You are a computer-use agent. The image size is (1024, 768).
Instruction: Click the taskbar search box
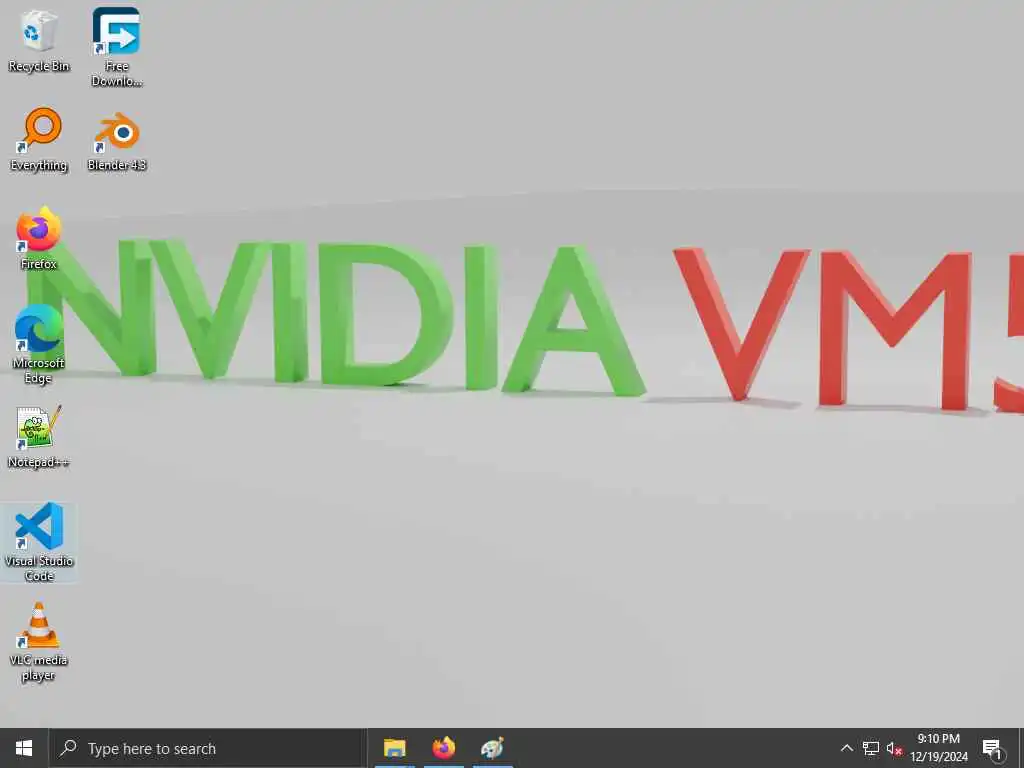pos(208,748)
